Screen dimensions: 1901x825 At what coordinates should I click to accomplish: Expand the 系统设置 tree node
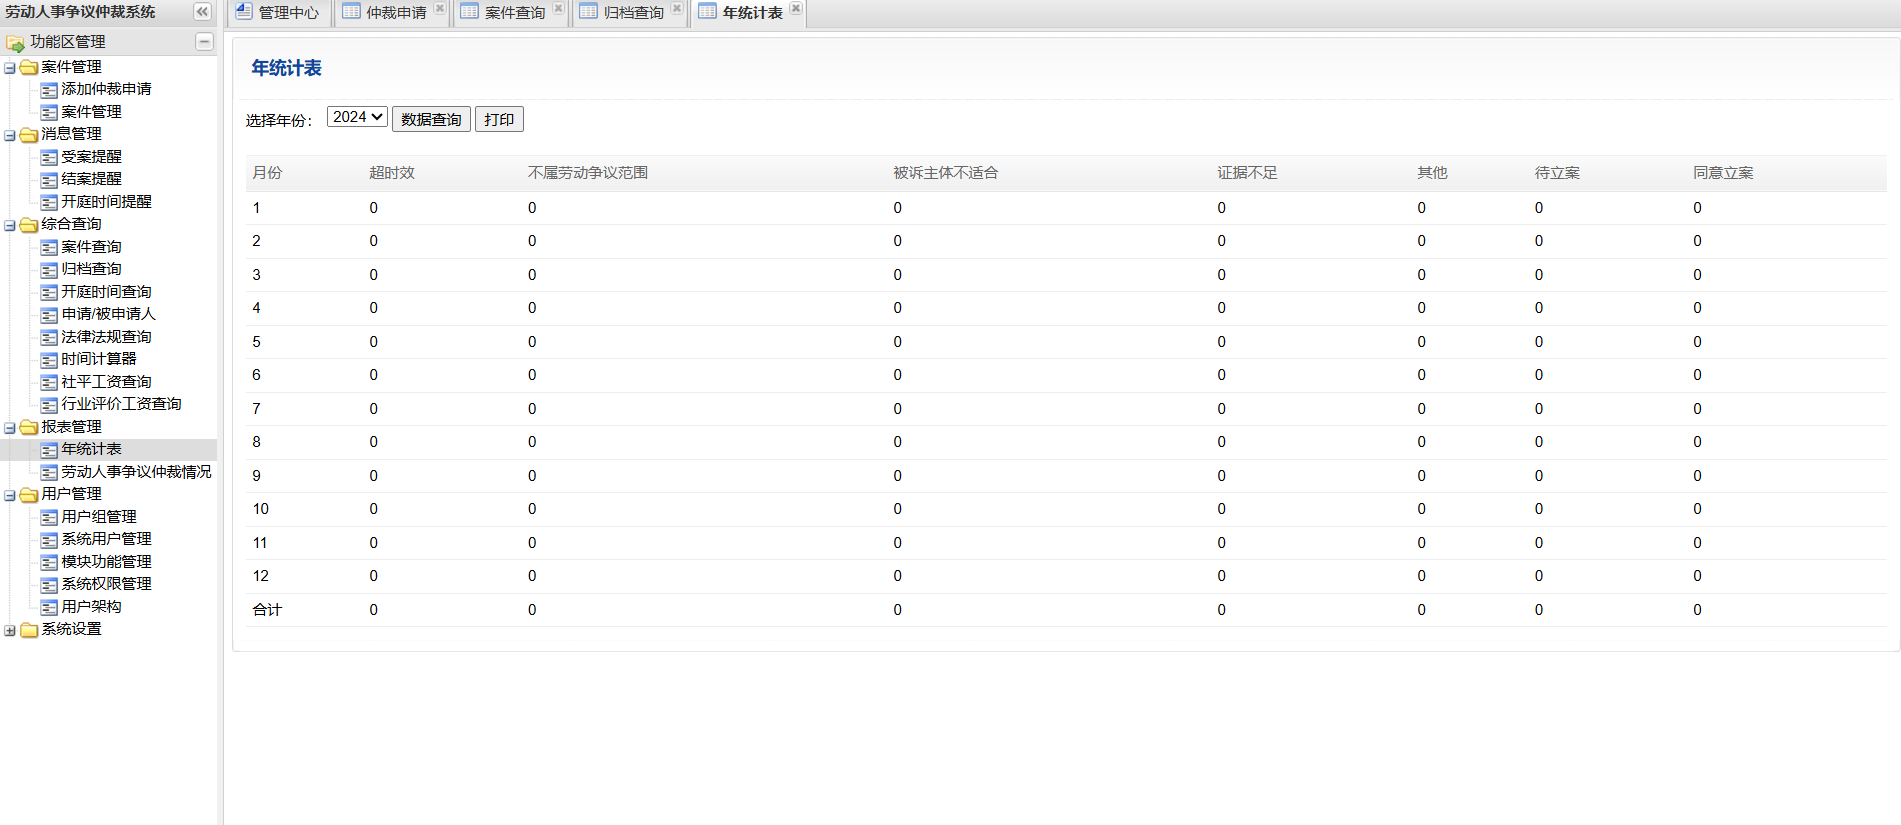tap(10, 631)
